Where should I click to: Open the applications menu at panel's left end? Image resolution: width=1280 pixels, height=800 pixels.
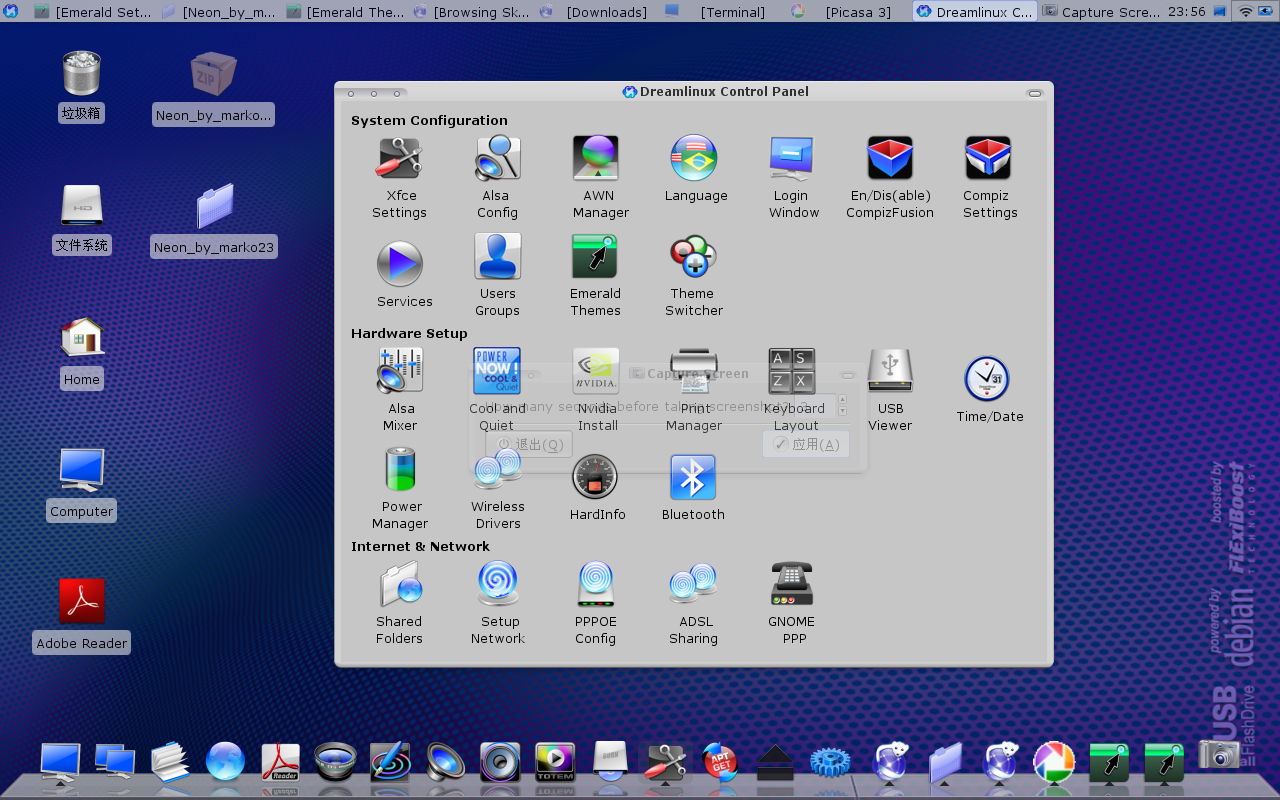11,12
